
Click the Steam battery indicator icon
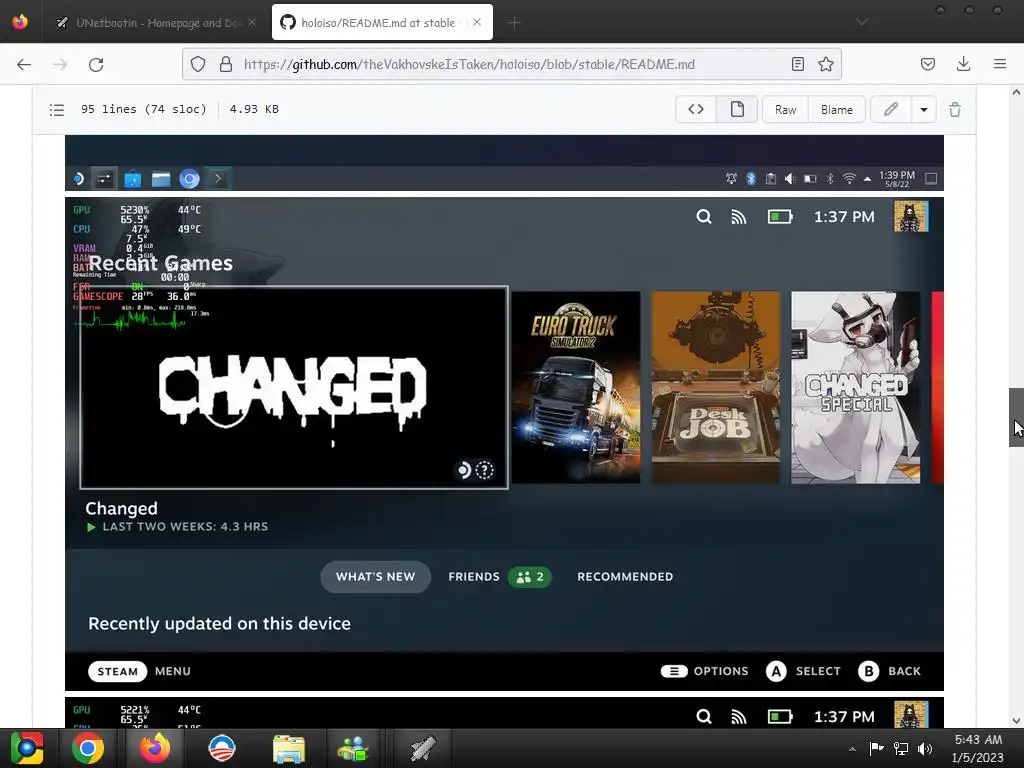click(780, 217)
